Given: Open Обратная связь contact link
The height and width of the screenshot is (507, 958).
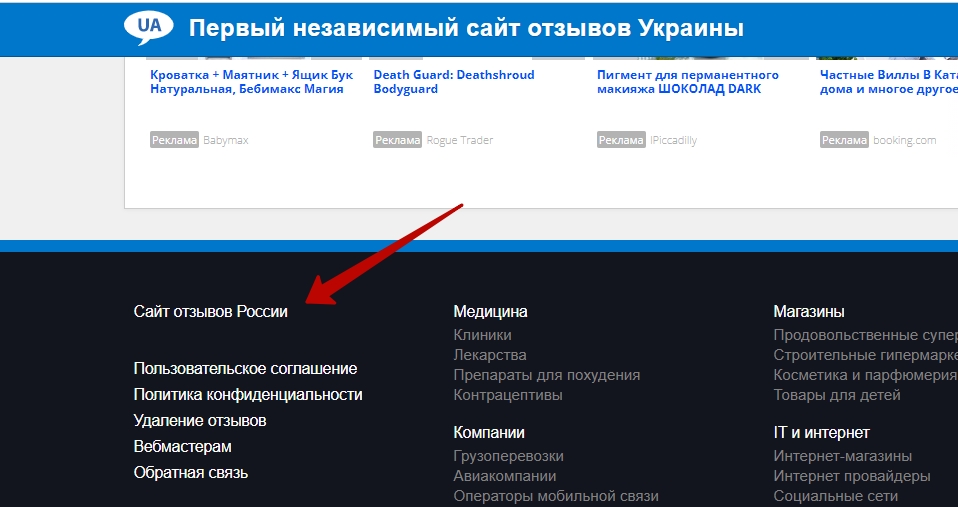Looking at the screenshot, I should [191, 473].
